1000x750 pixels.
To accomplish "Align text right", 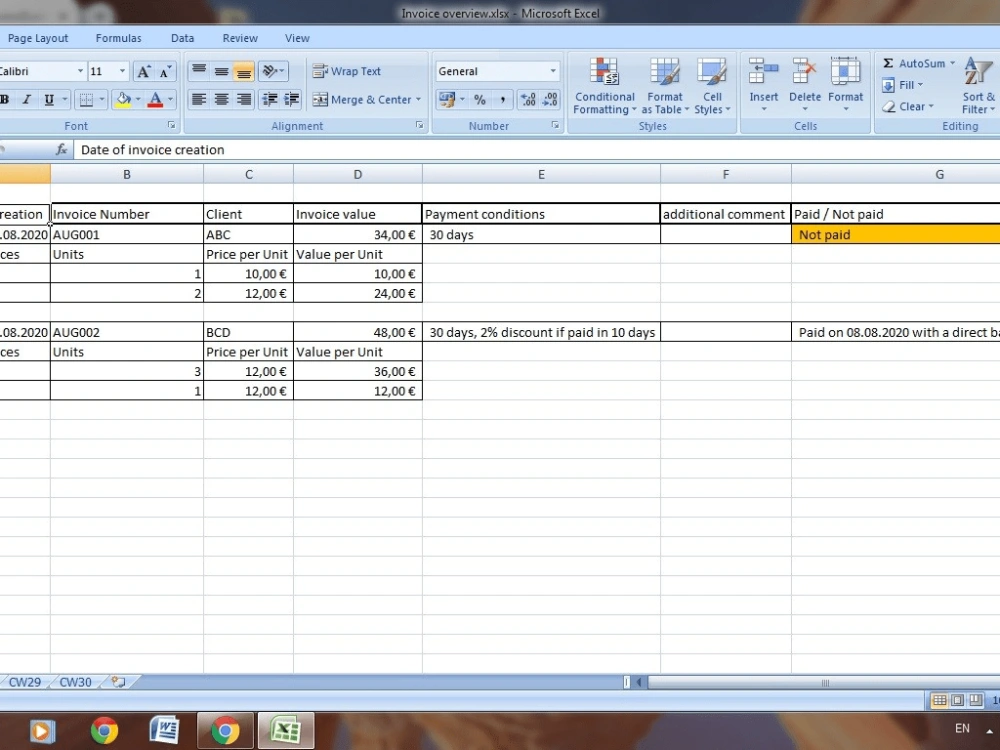I will click(244, 99).
